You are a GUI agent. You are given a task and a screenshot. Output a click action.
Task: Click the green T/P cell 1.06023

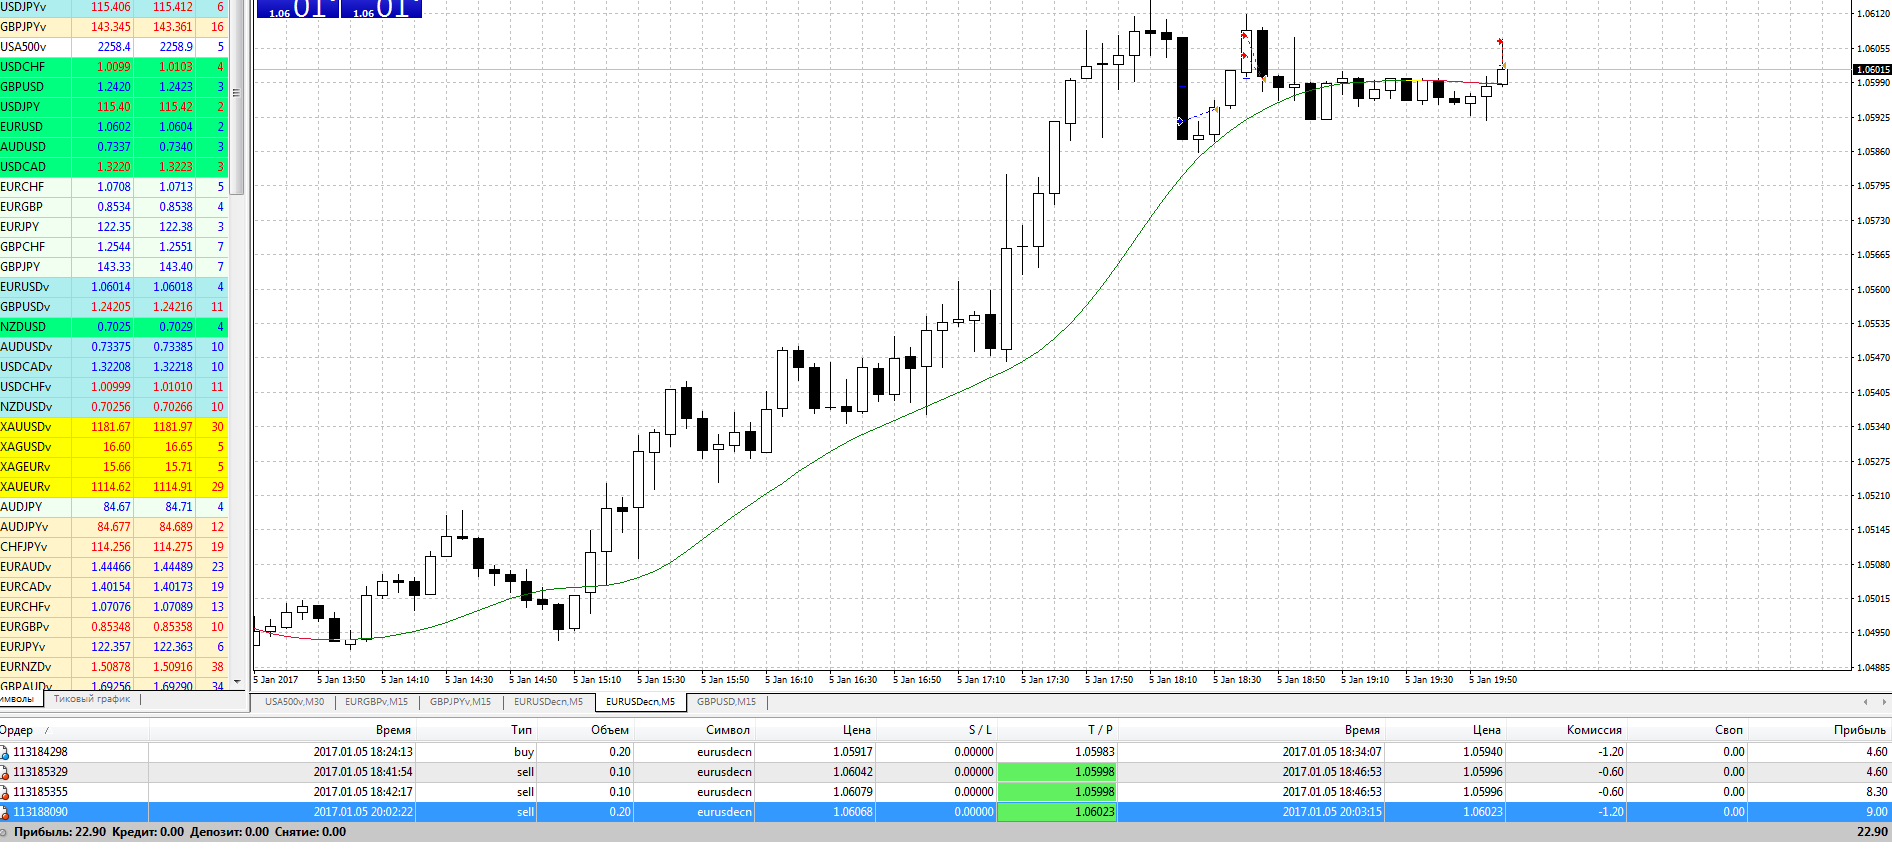[1057, 812]
